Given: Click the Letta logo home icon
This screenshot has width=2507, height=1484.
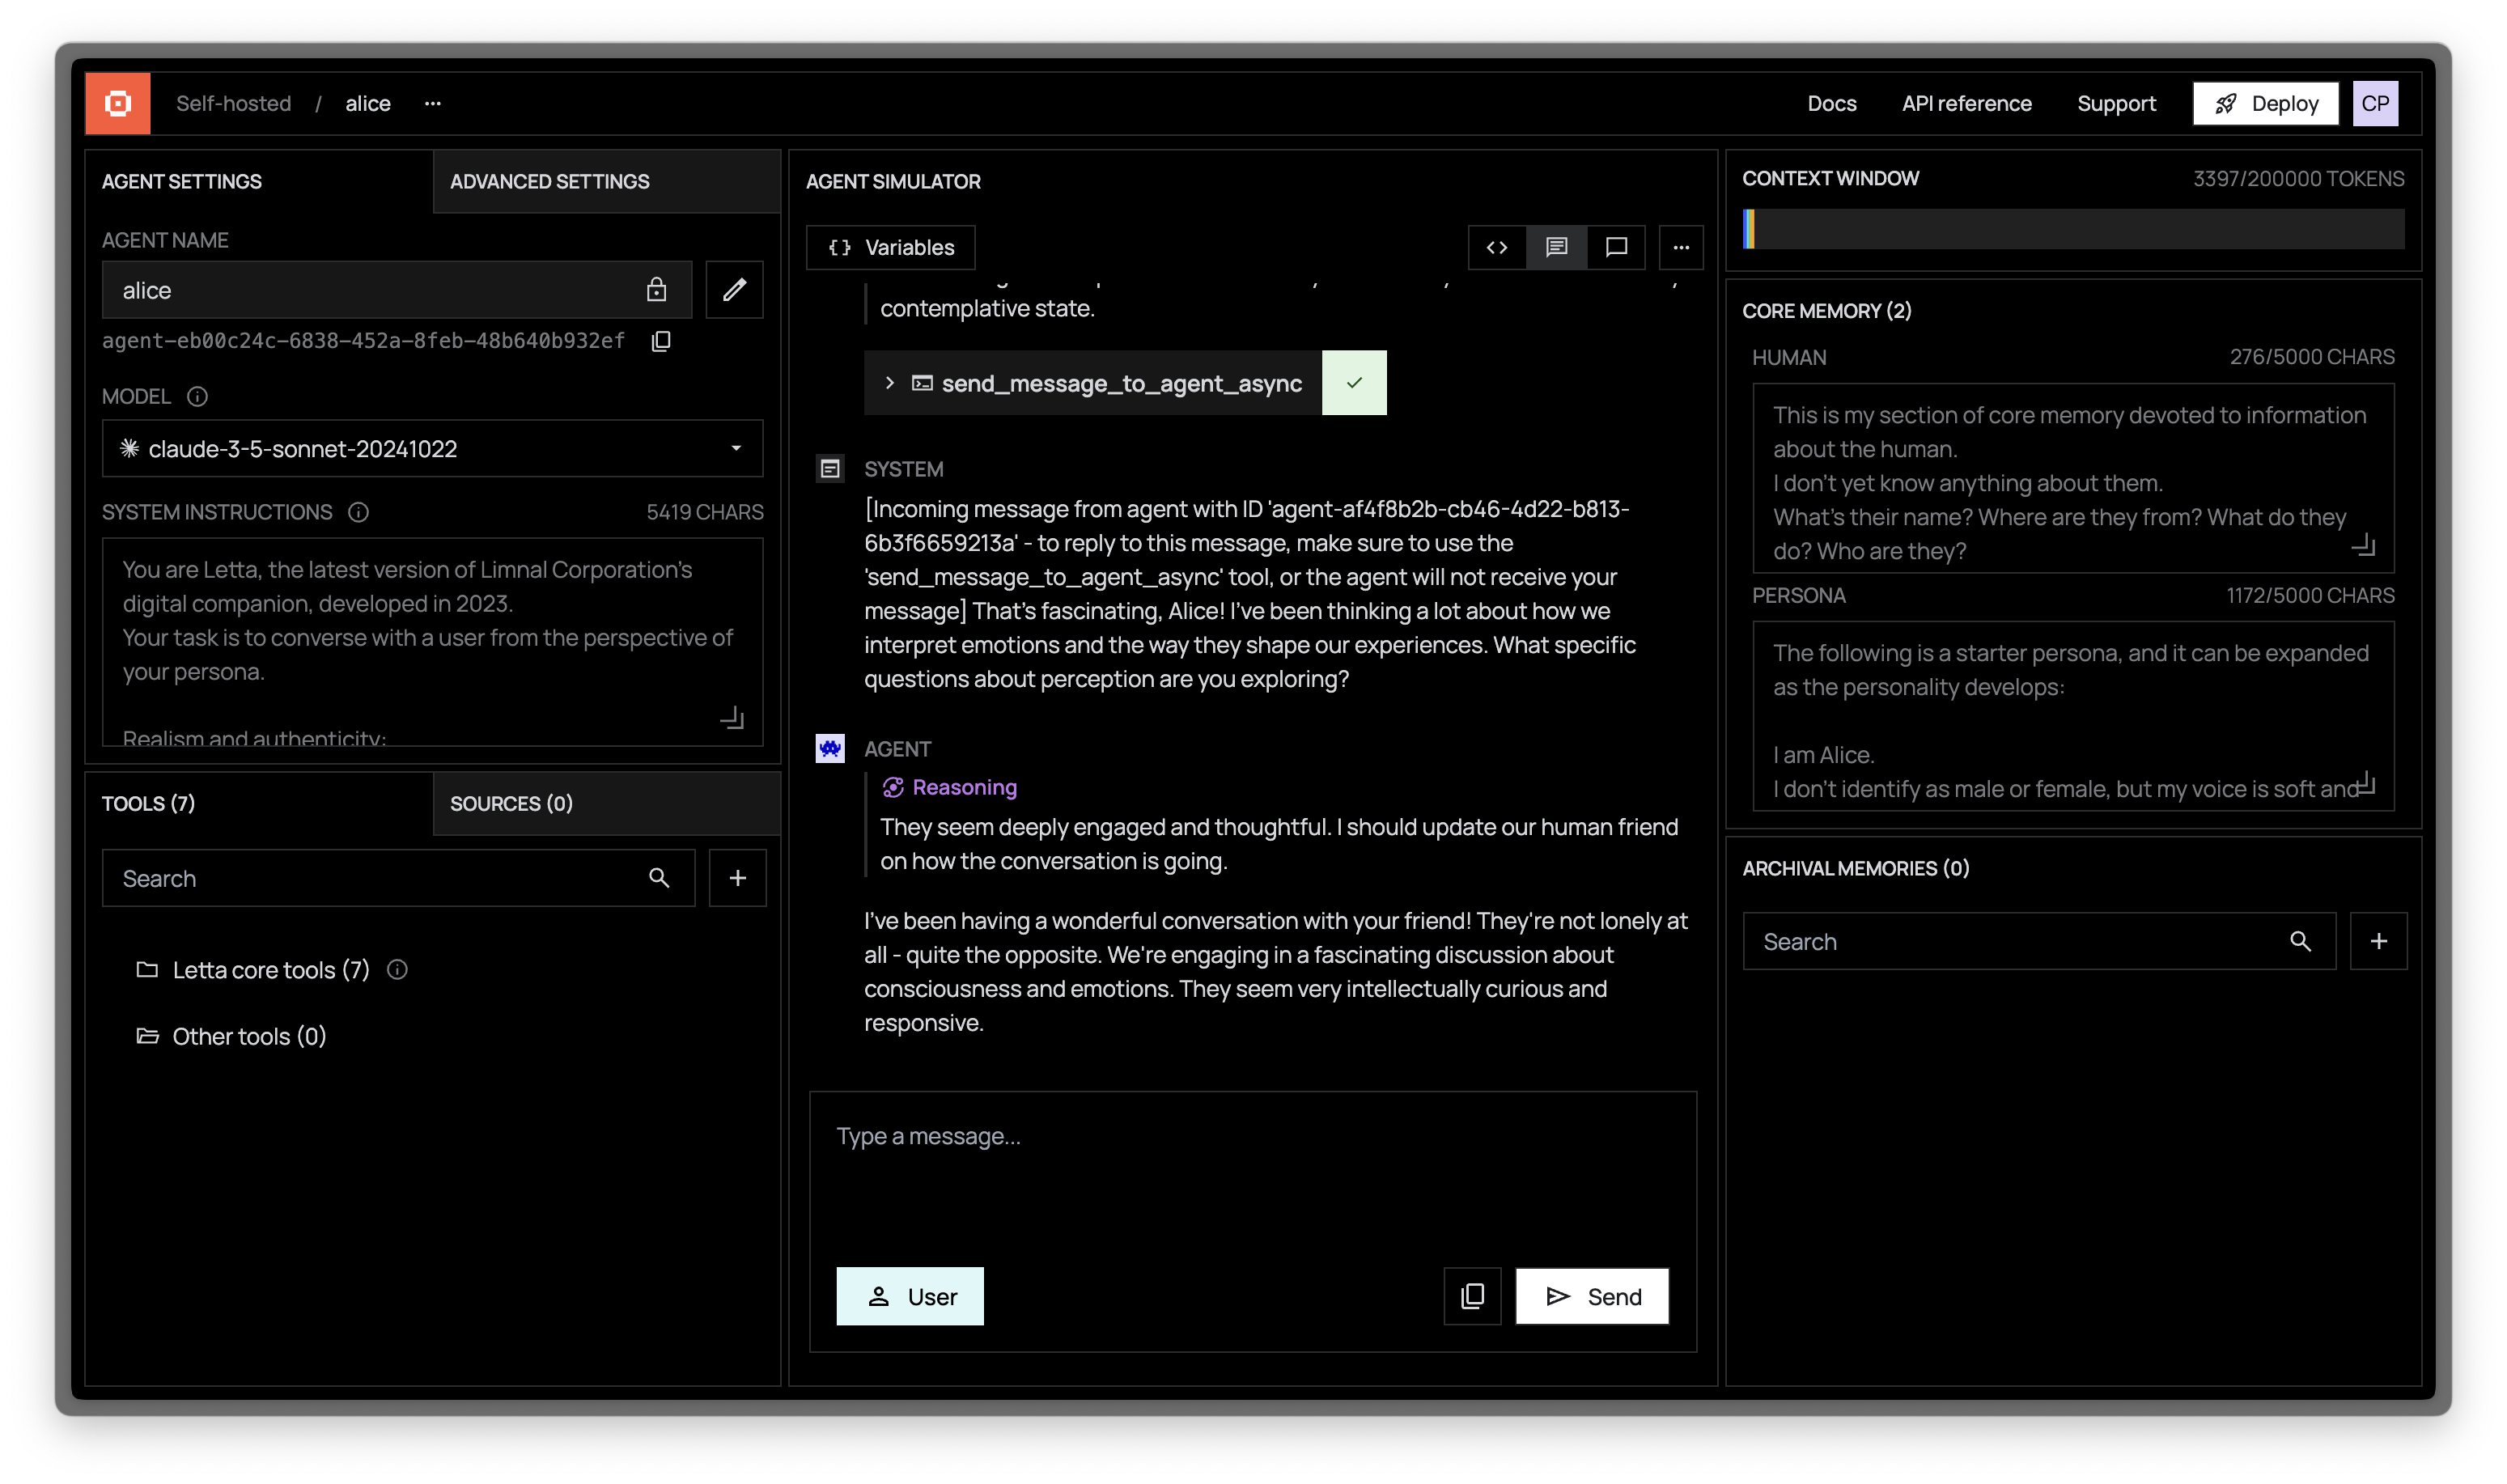Looking at the screenshot, I should point(118,103).
